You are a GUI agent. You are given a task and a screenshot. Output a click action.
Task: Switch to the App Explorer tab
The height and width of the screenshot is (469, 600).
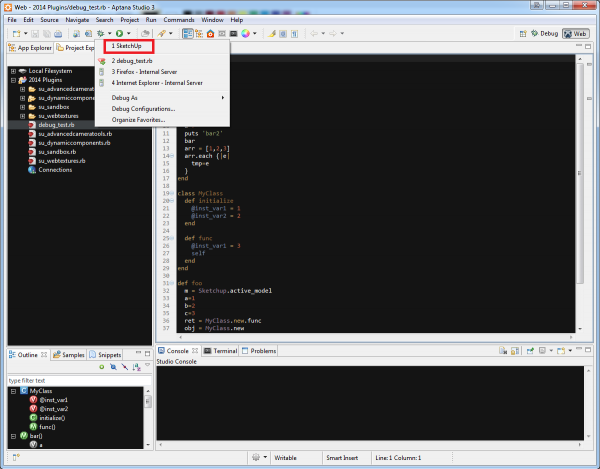pos(30,47)
